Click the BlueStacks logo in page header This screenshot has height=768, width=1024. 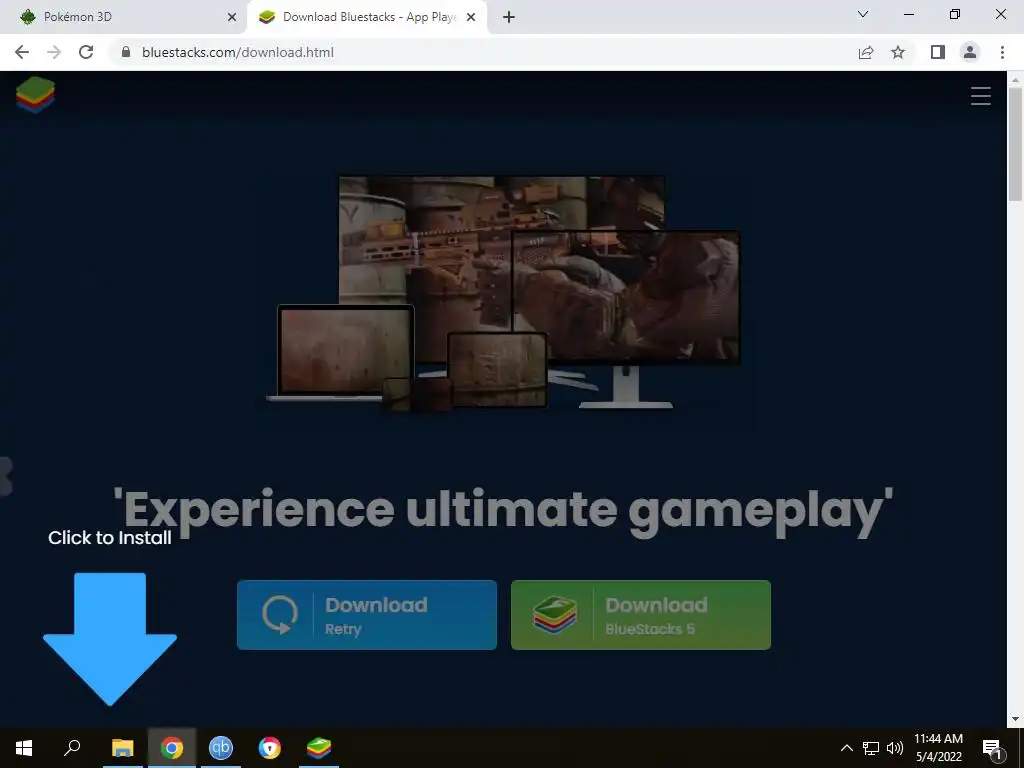tap(35, 95)
